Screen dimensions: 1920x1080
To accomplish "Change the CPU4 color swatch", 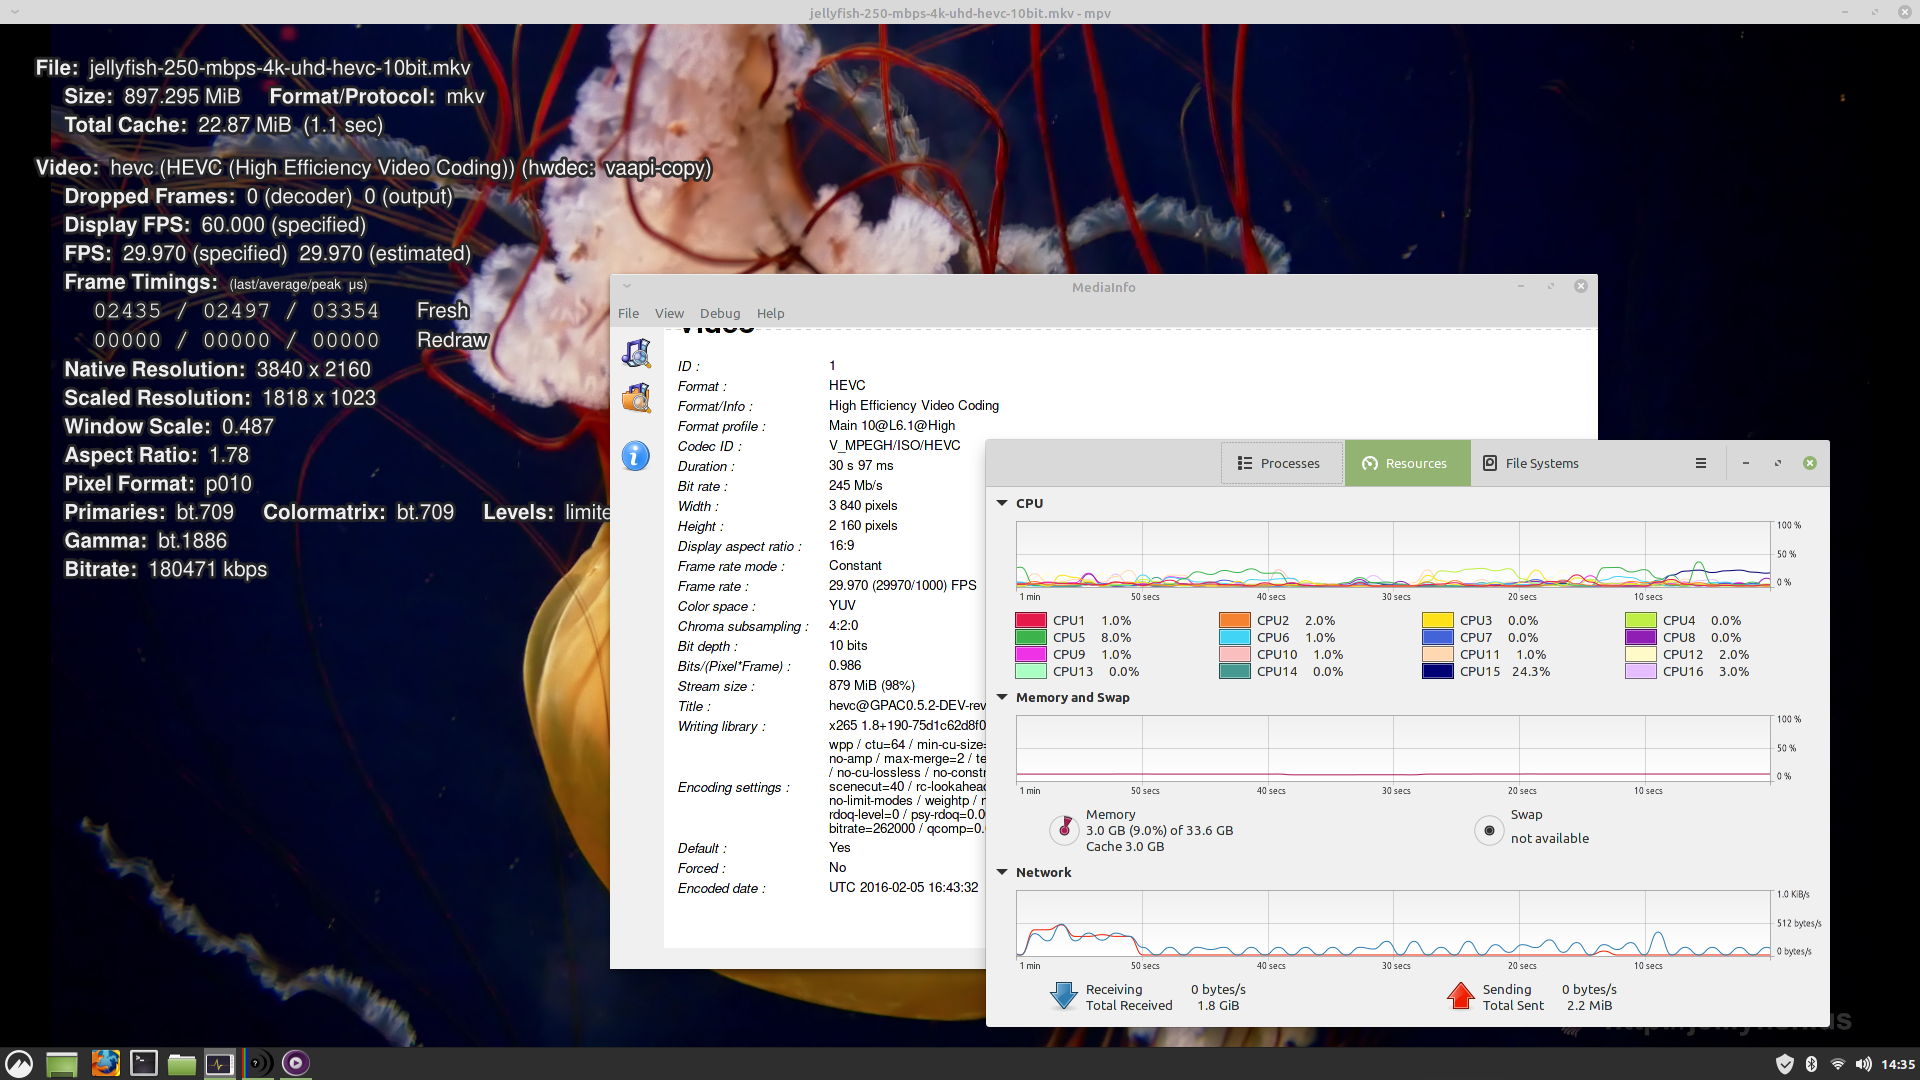I will pyautogui.click(x=1641, y=621).
